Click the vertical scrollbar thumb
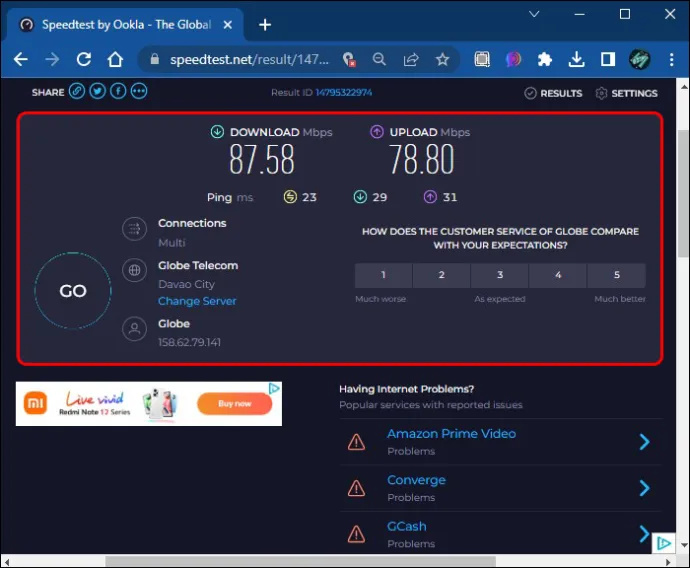Viewport: 690px width, 568px height. (683, 194)
